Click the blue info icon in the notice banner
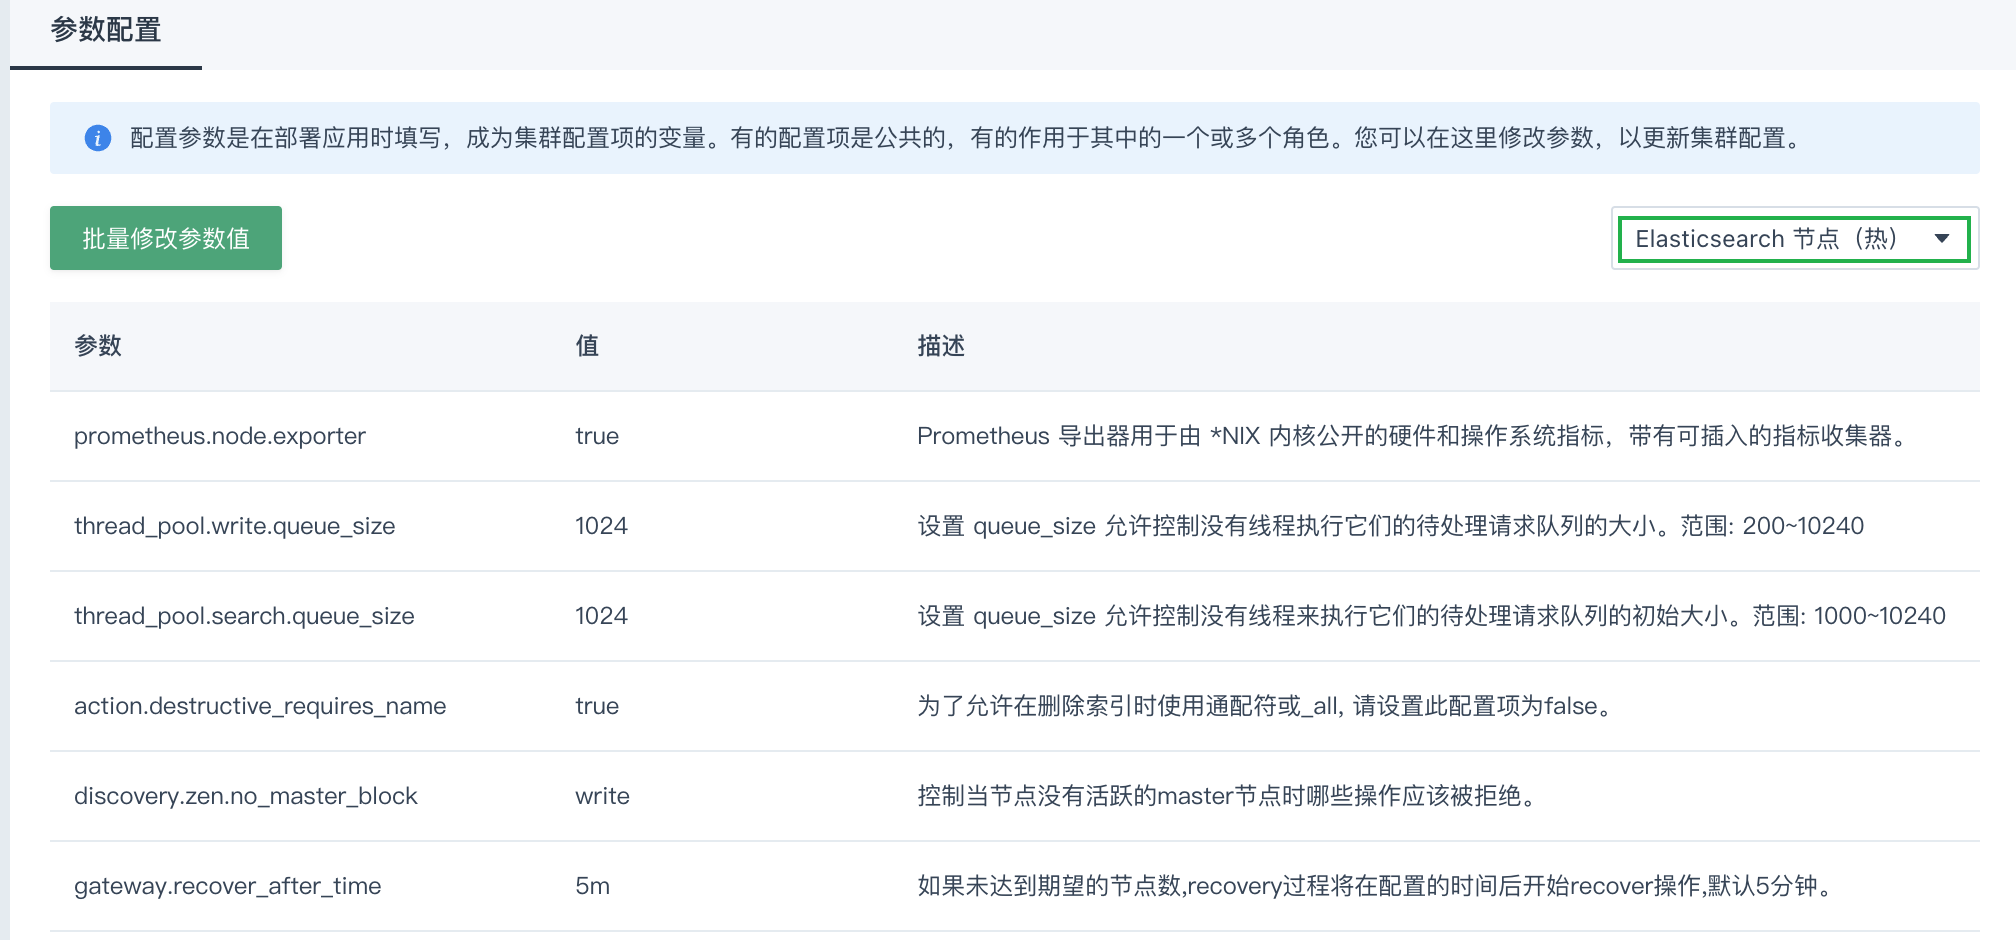The height and width of the screenshot is (940, 2016). pos(97,138)
